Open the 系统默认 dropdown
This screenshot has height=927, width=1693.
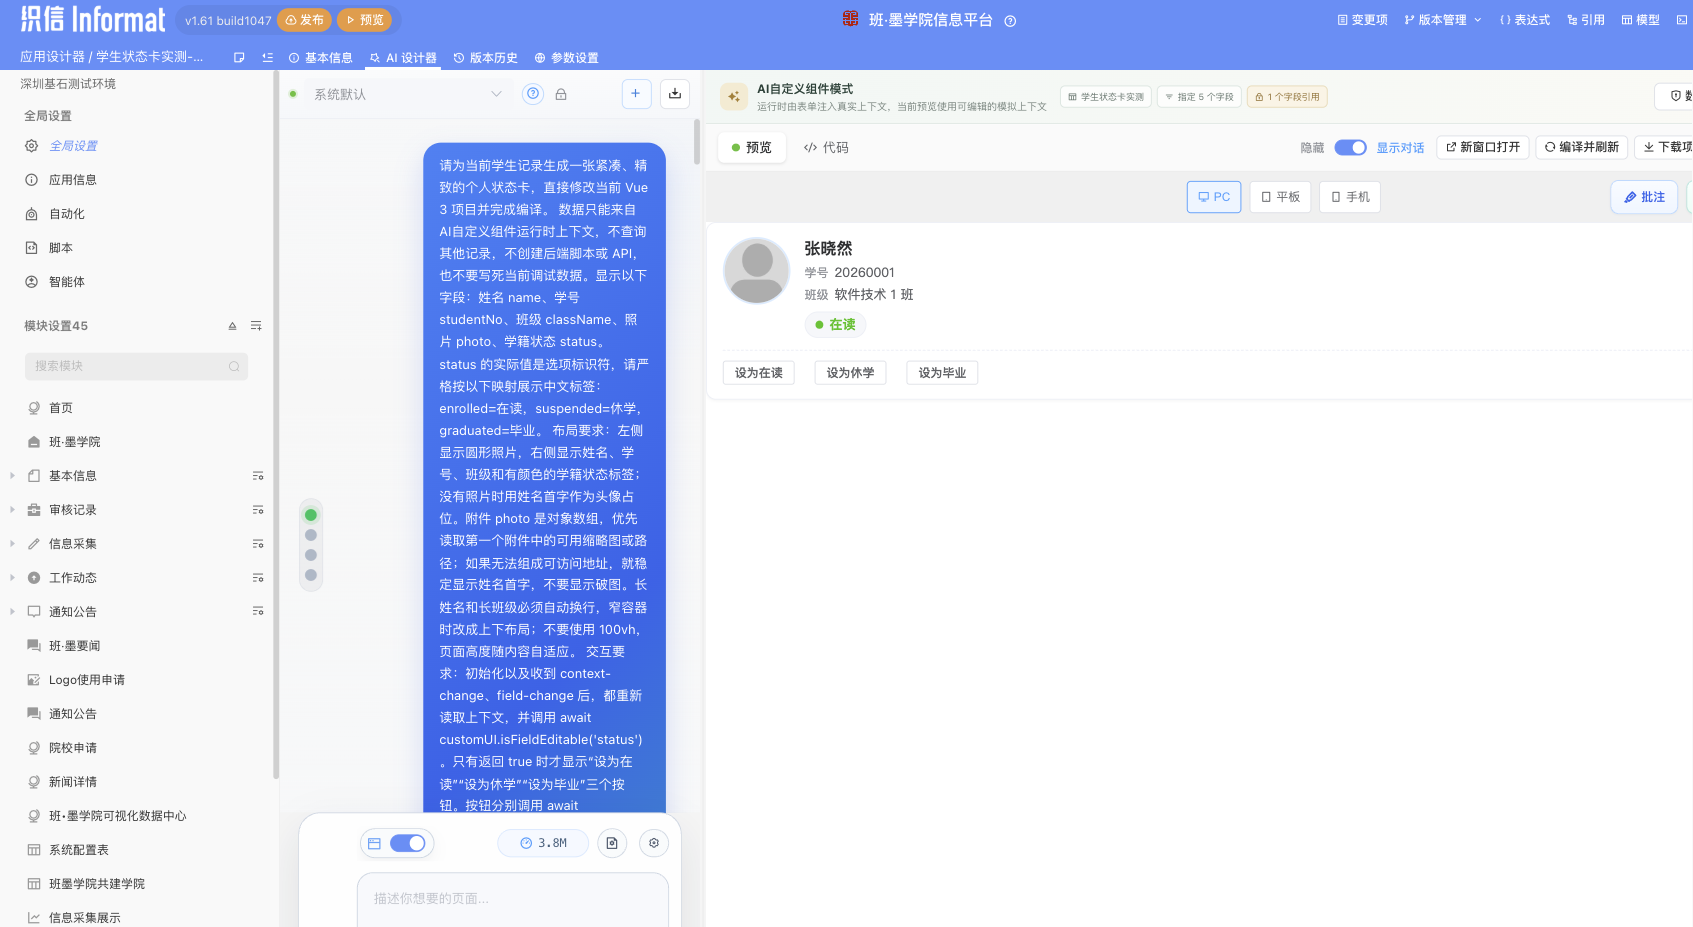pos(407,94)
